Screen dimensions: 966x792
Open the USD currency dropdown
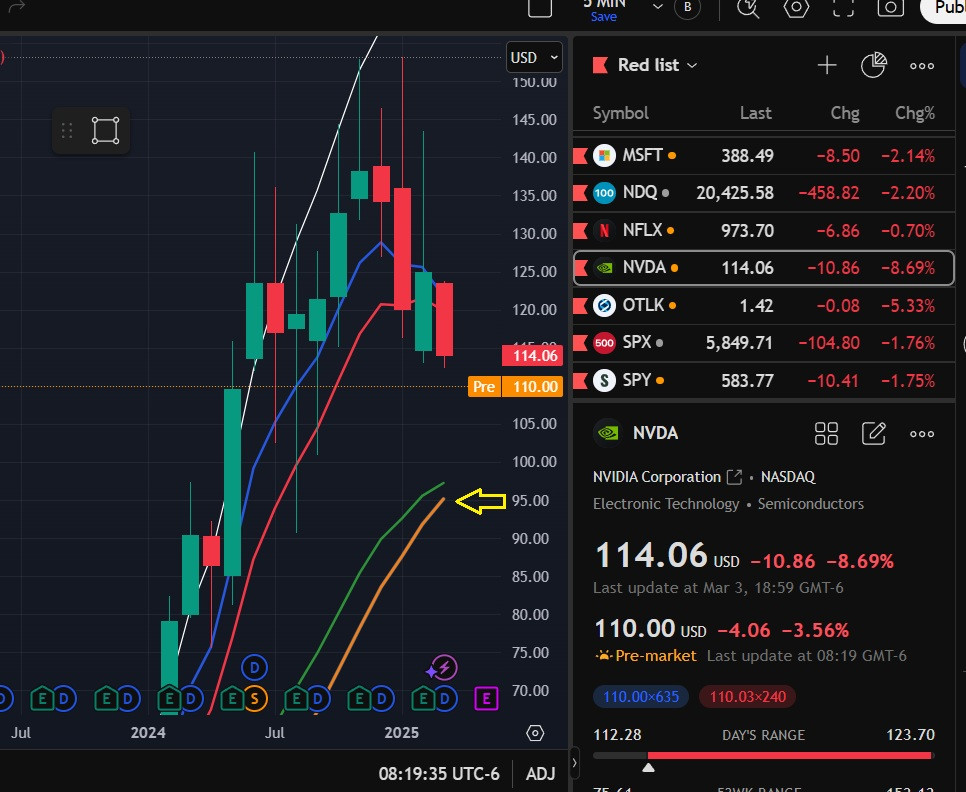click(534, 57)
